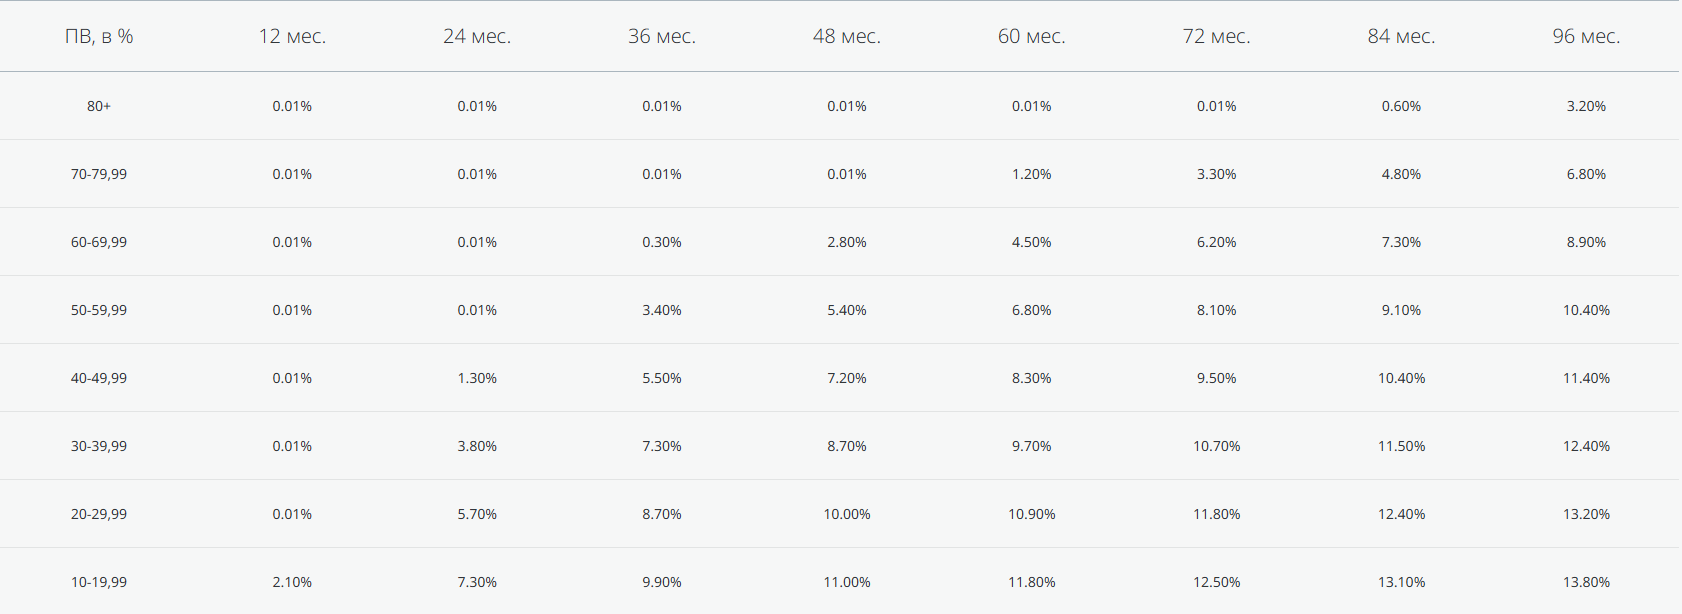
Task: Select the ПВ, в % header cell
Action: 99,36
